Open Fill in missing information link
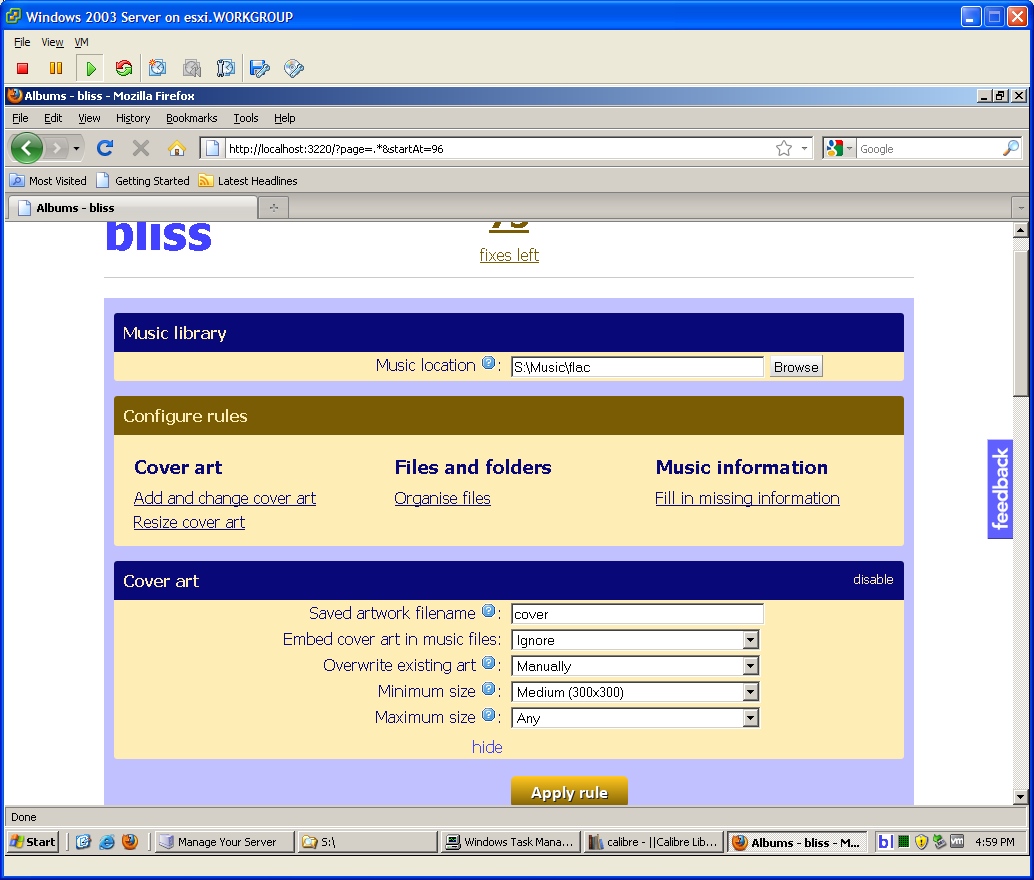 pyautogui.click(x=747, y=498)
